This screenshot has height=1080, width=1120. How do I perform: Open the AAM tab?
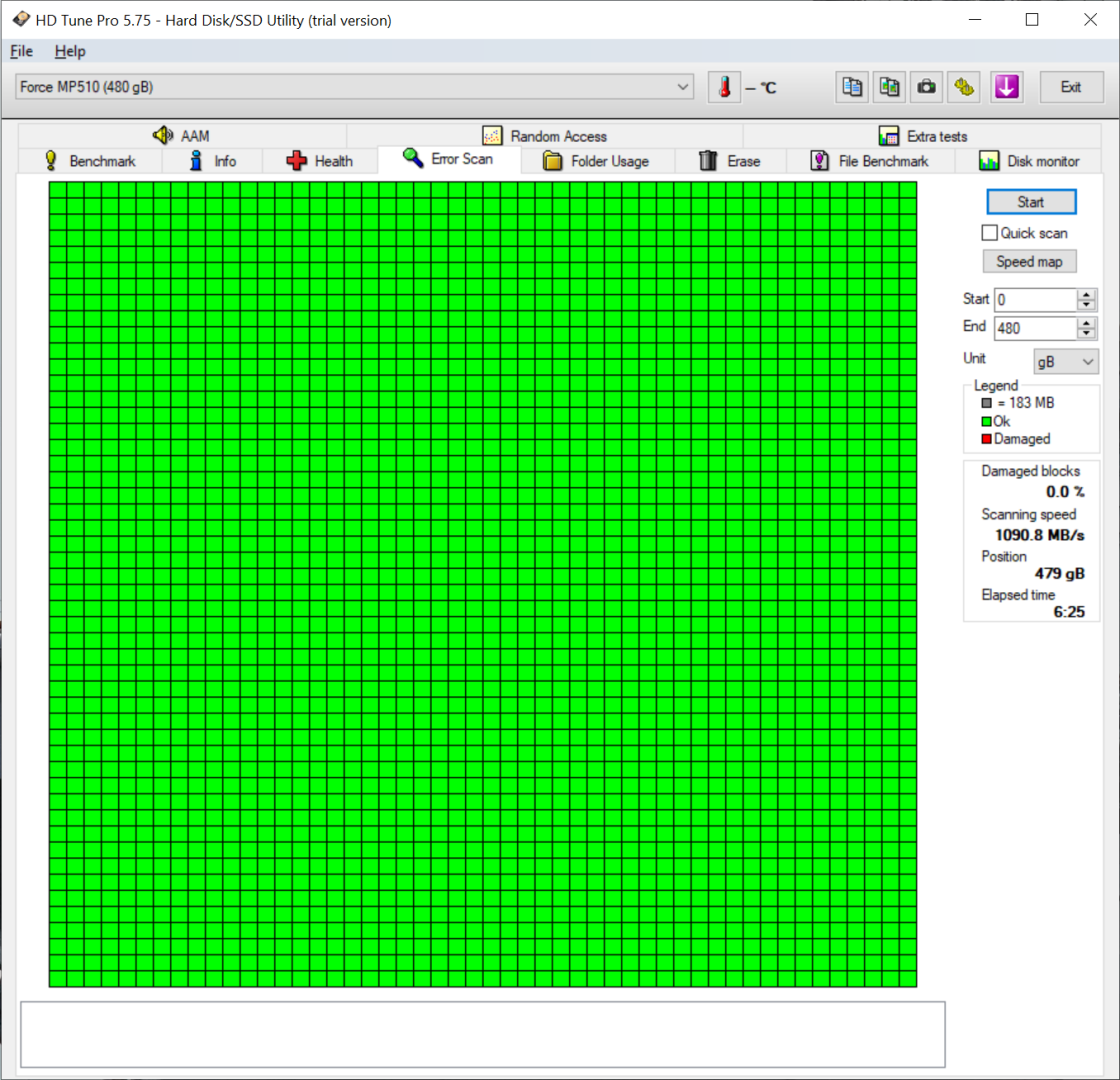pos(181,136)
